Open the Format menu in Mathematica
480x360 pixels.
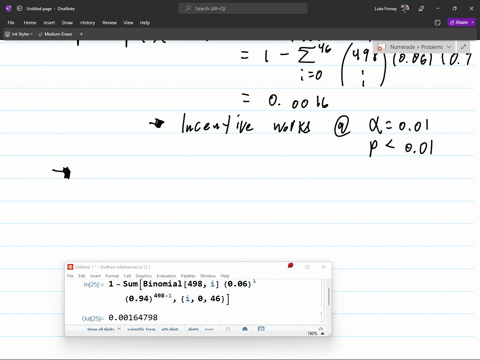[x=112, y=276]
